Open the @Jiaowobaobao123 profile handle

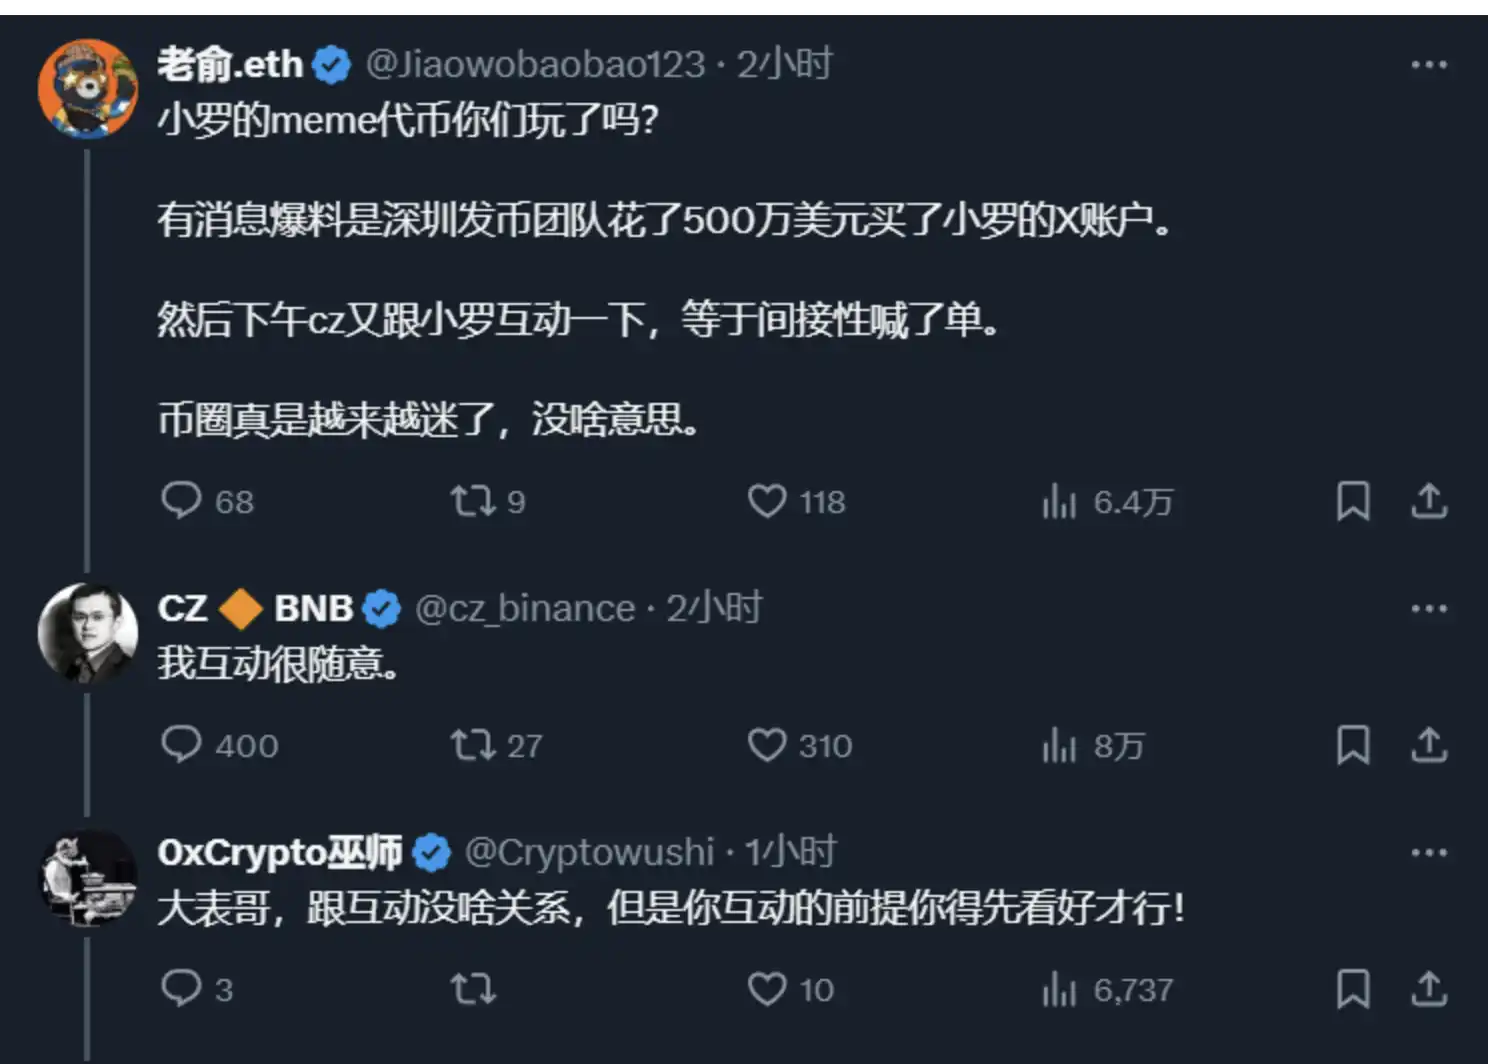point(535,65)
